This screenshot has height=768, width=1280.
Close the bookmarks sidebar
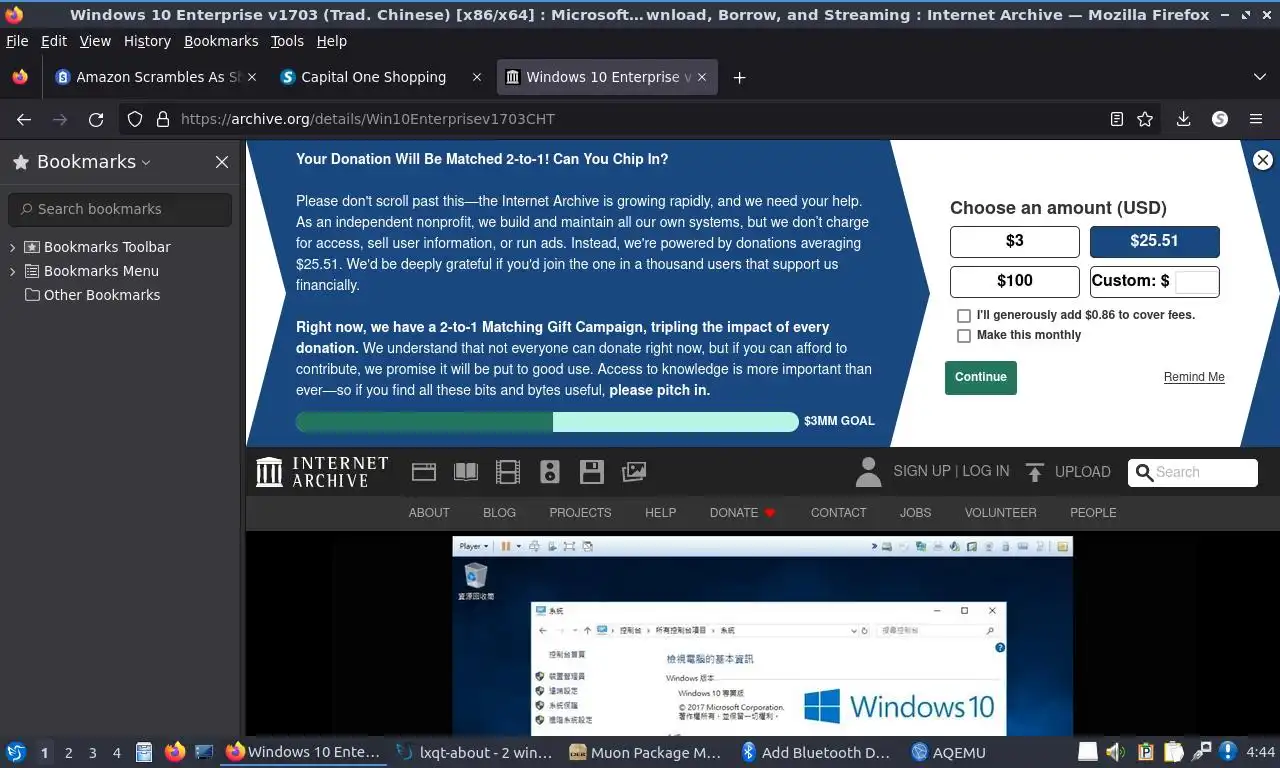pos(222,162)
